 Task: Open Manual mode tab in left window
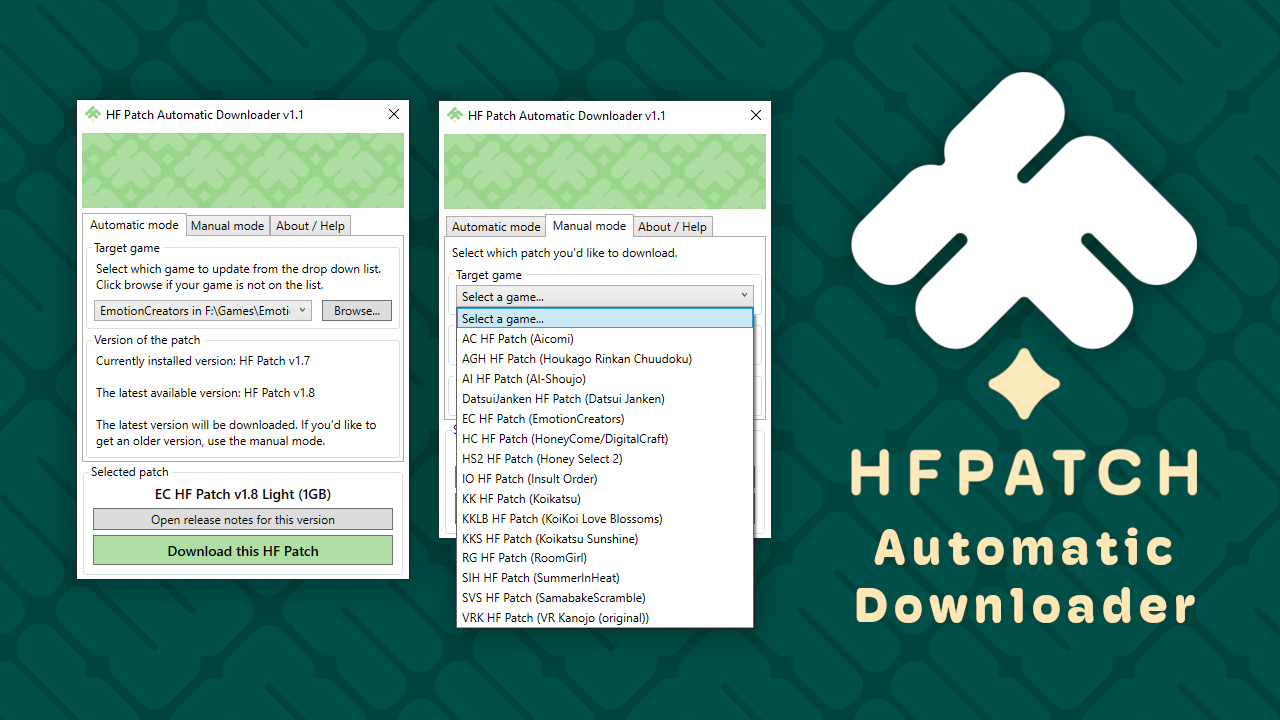pos(228,226)
